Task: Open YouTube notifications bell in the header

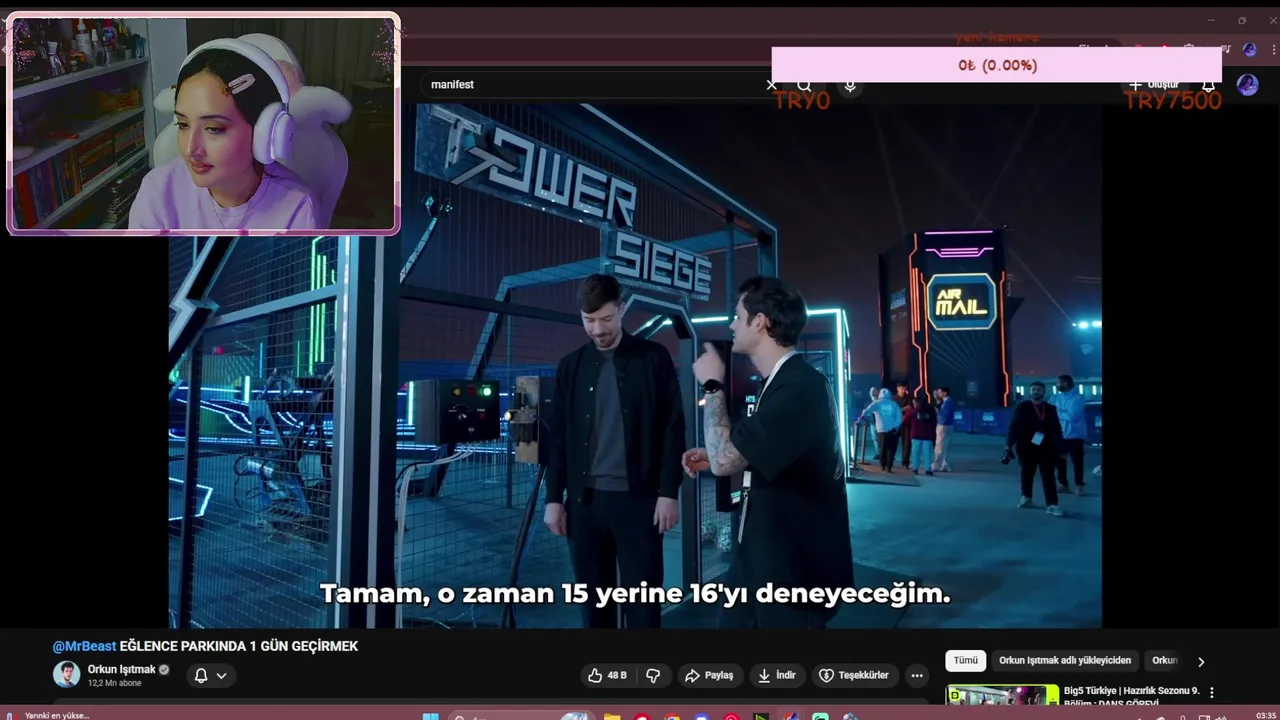Action: tap(1208, 85)
